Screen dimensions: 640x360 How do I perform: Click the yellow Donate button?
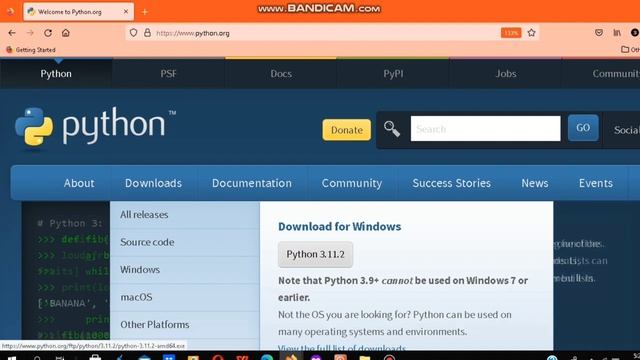click(x=347, y=130)
